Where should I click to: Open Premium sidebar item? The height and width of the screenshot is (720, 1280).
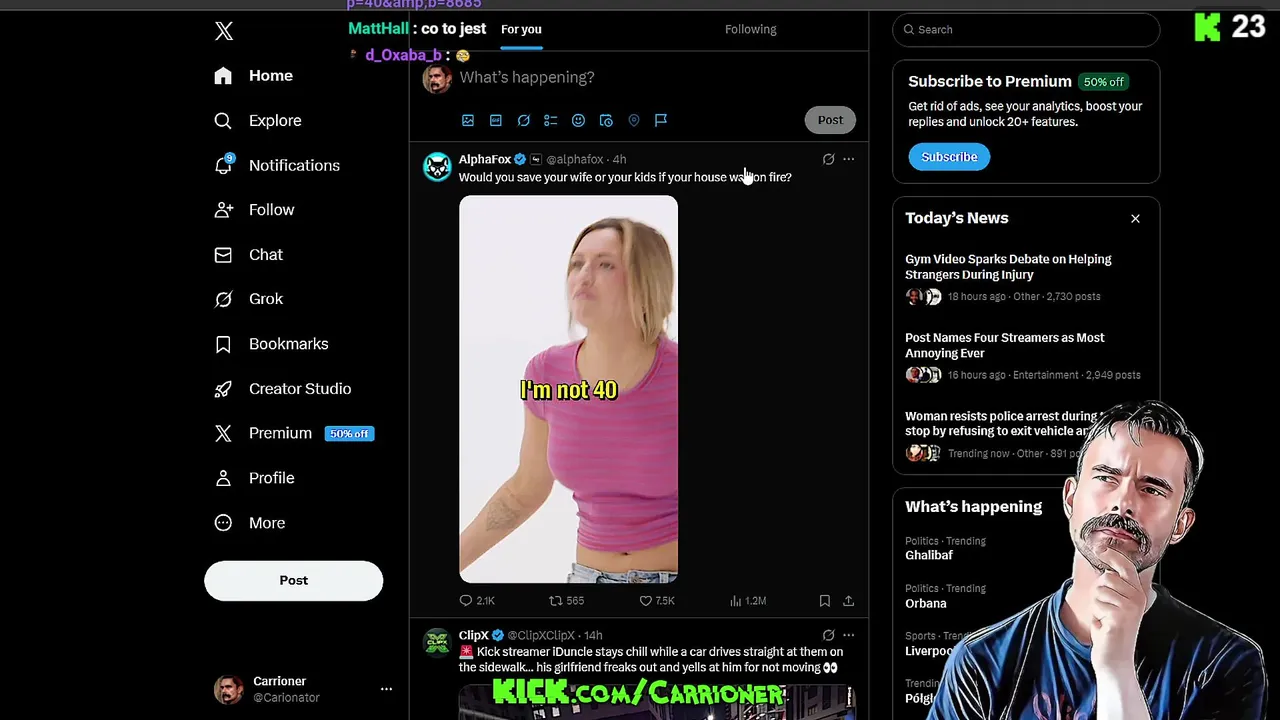294,433
